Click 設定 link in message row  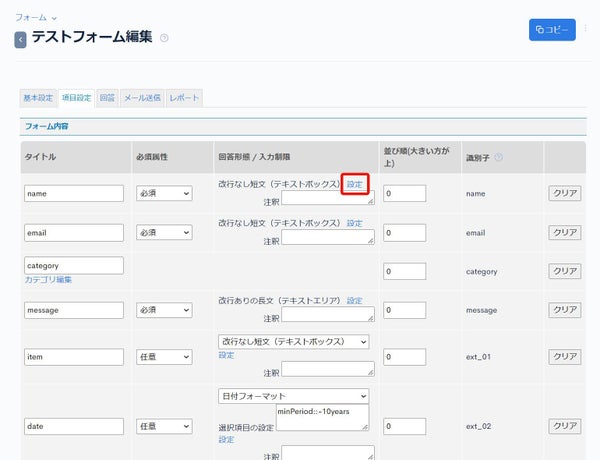click(x=354, y=300)
